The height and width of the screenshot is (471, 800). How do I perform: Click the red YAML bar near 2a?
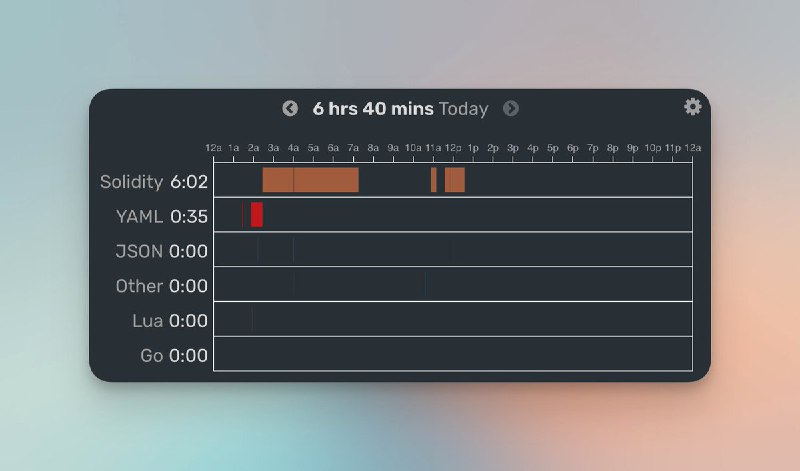tap(257, 214)
